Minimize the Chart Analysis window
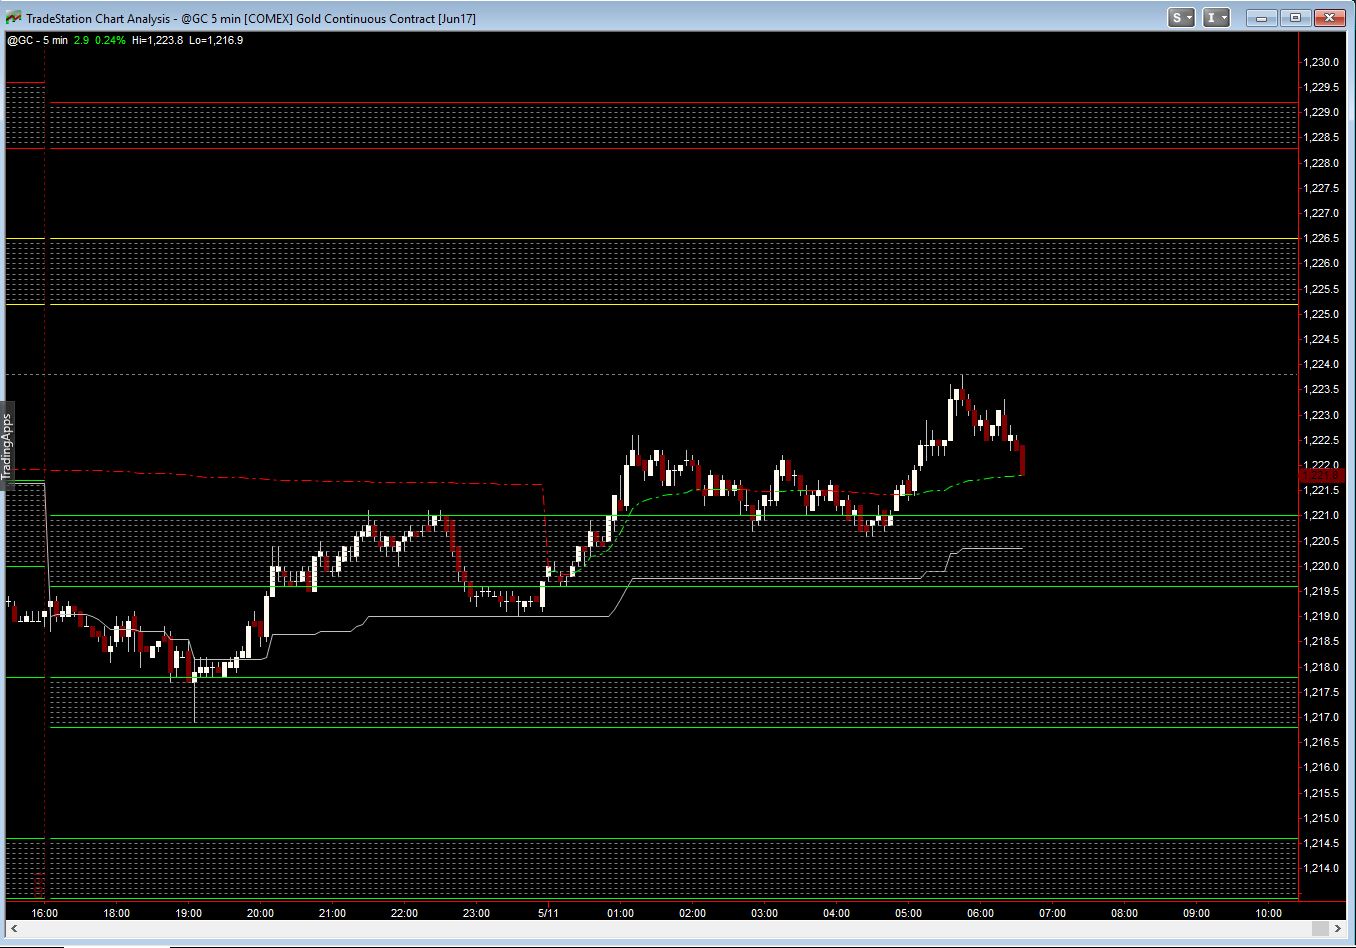 pos(1263,18)
